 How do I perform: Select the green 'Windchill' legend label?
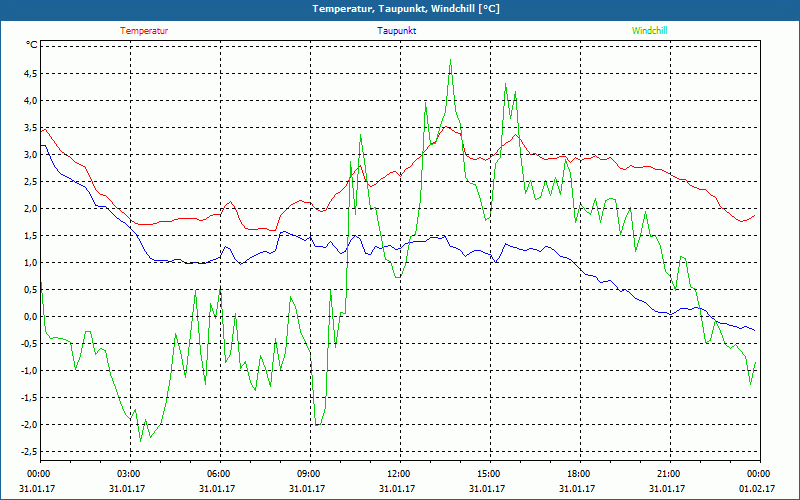[649, 31]
